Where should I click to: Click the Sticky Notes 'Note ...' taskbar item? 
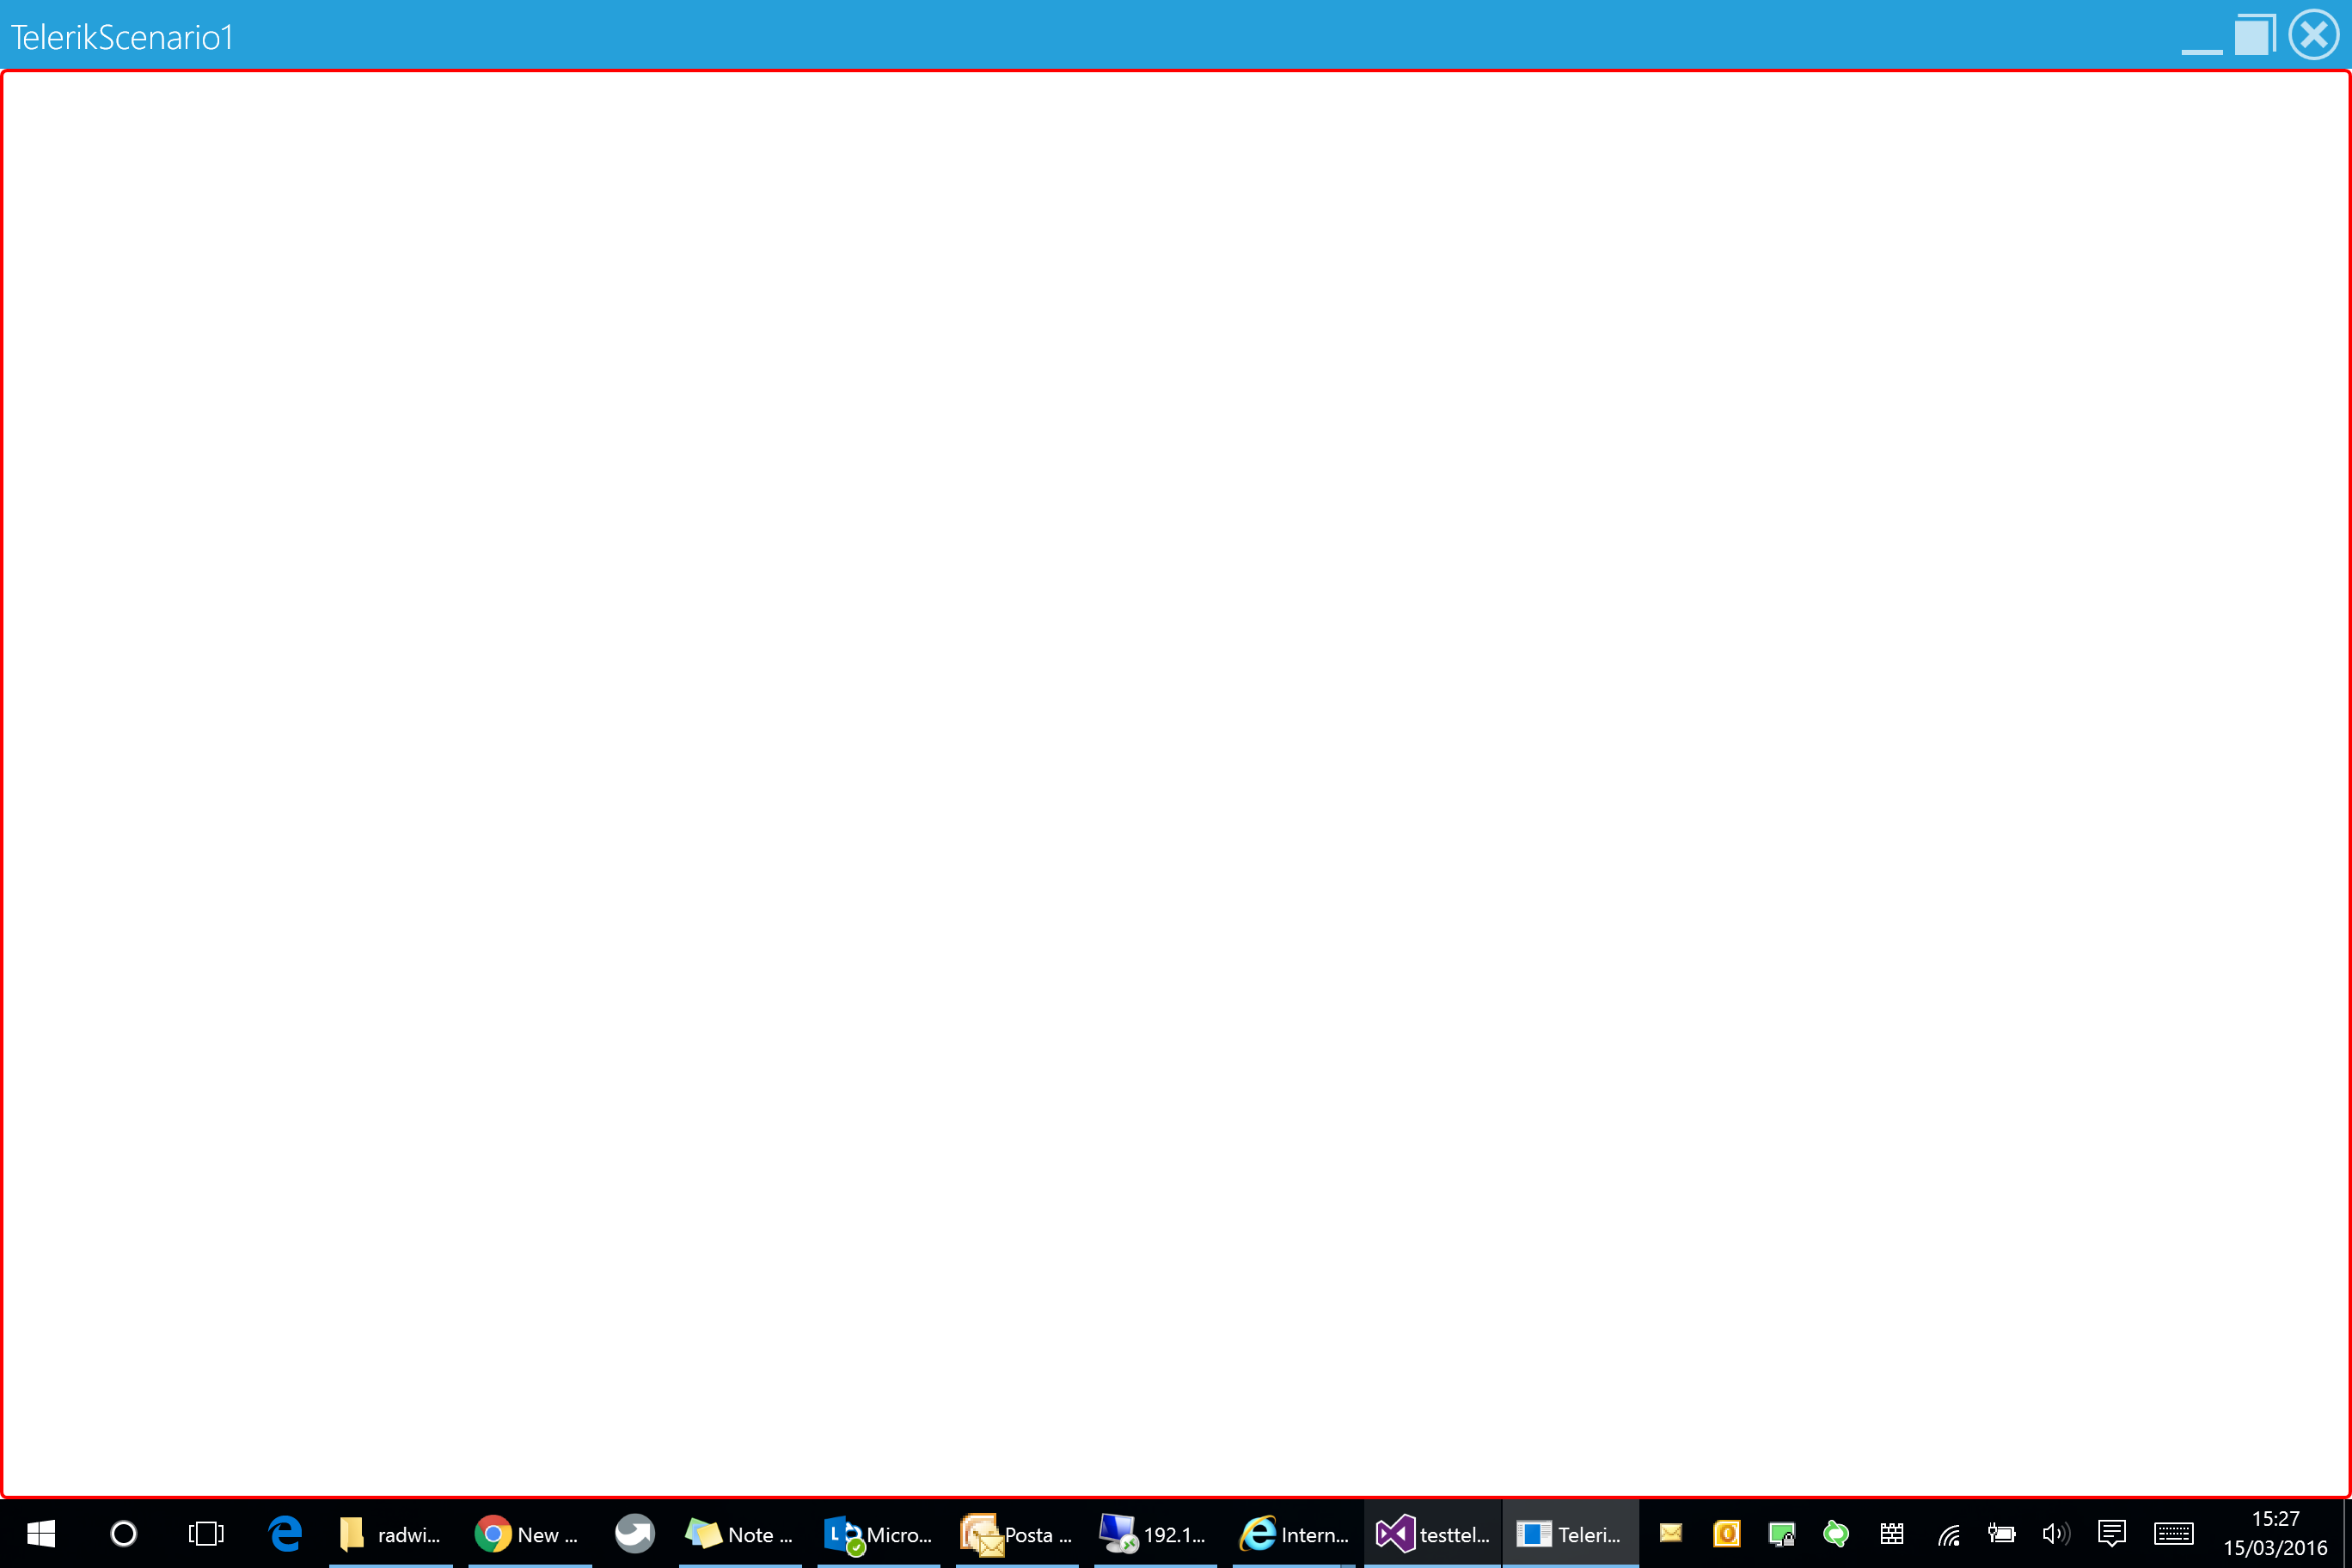click(x=740, y=1534)
